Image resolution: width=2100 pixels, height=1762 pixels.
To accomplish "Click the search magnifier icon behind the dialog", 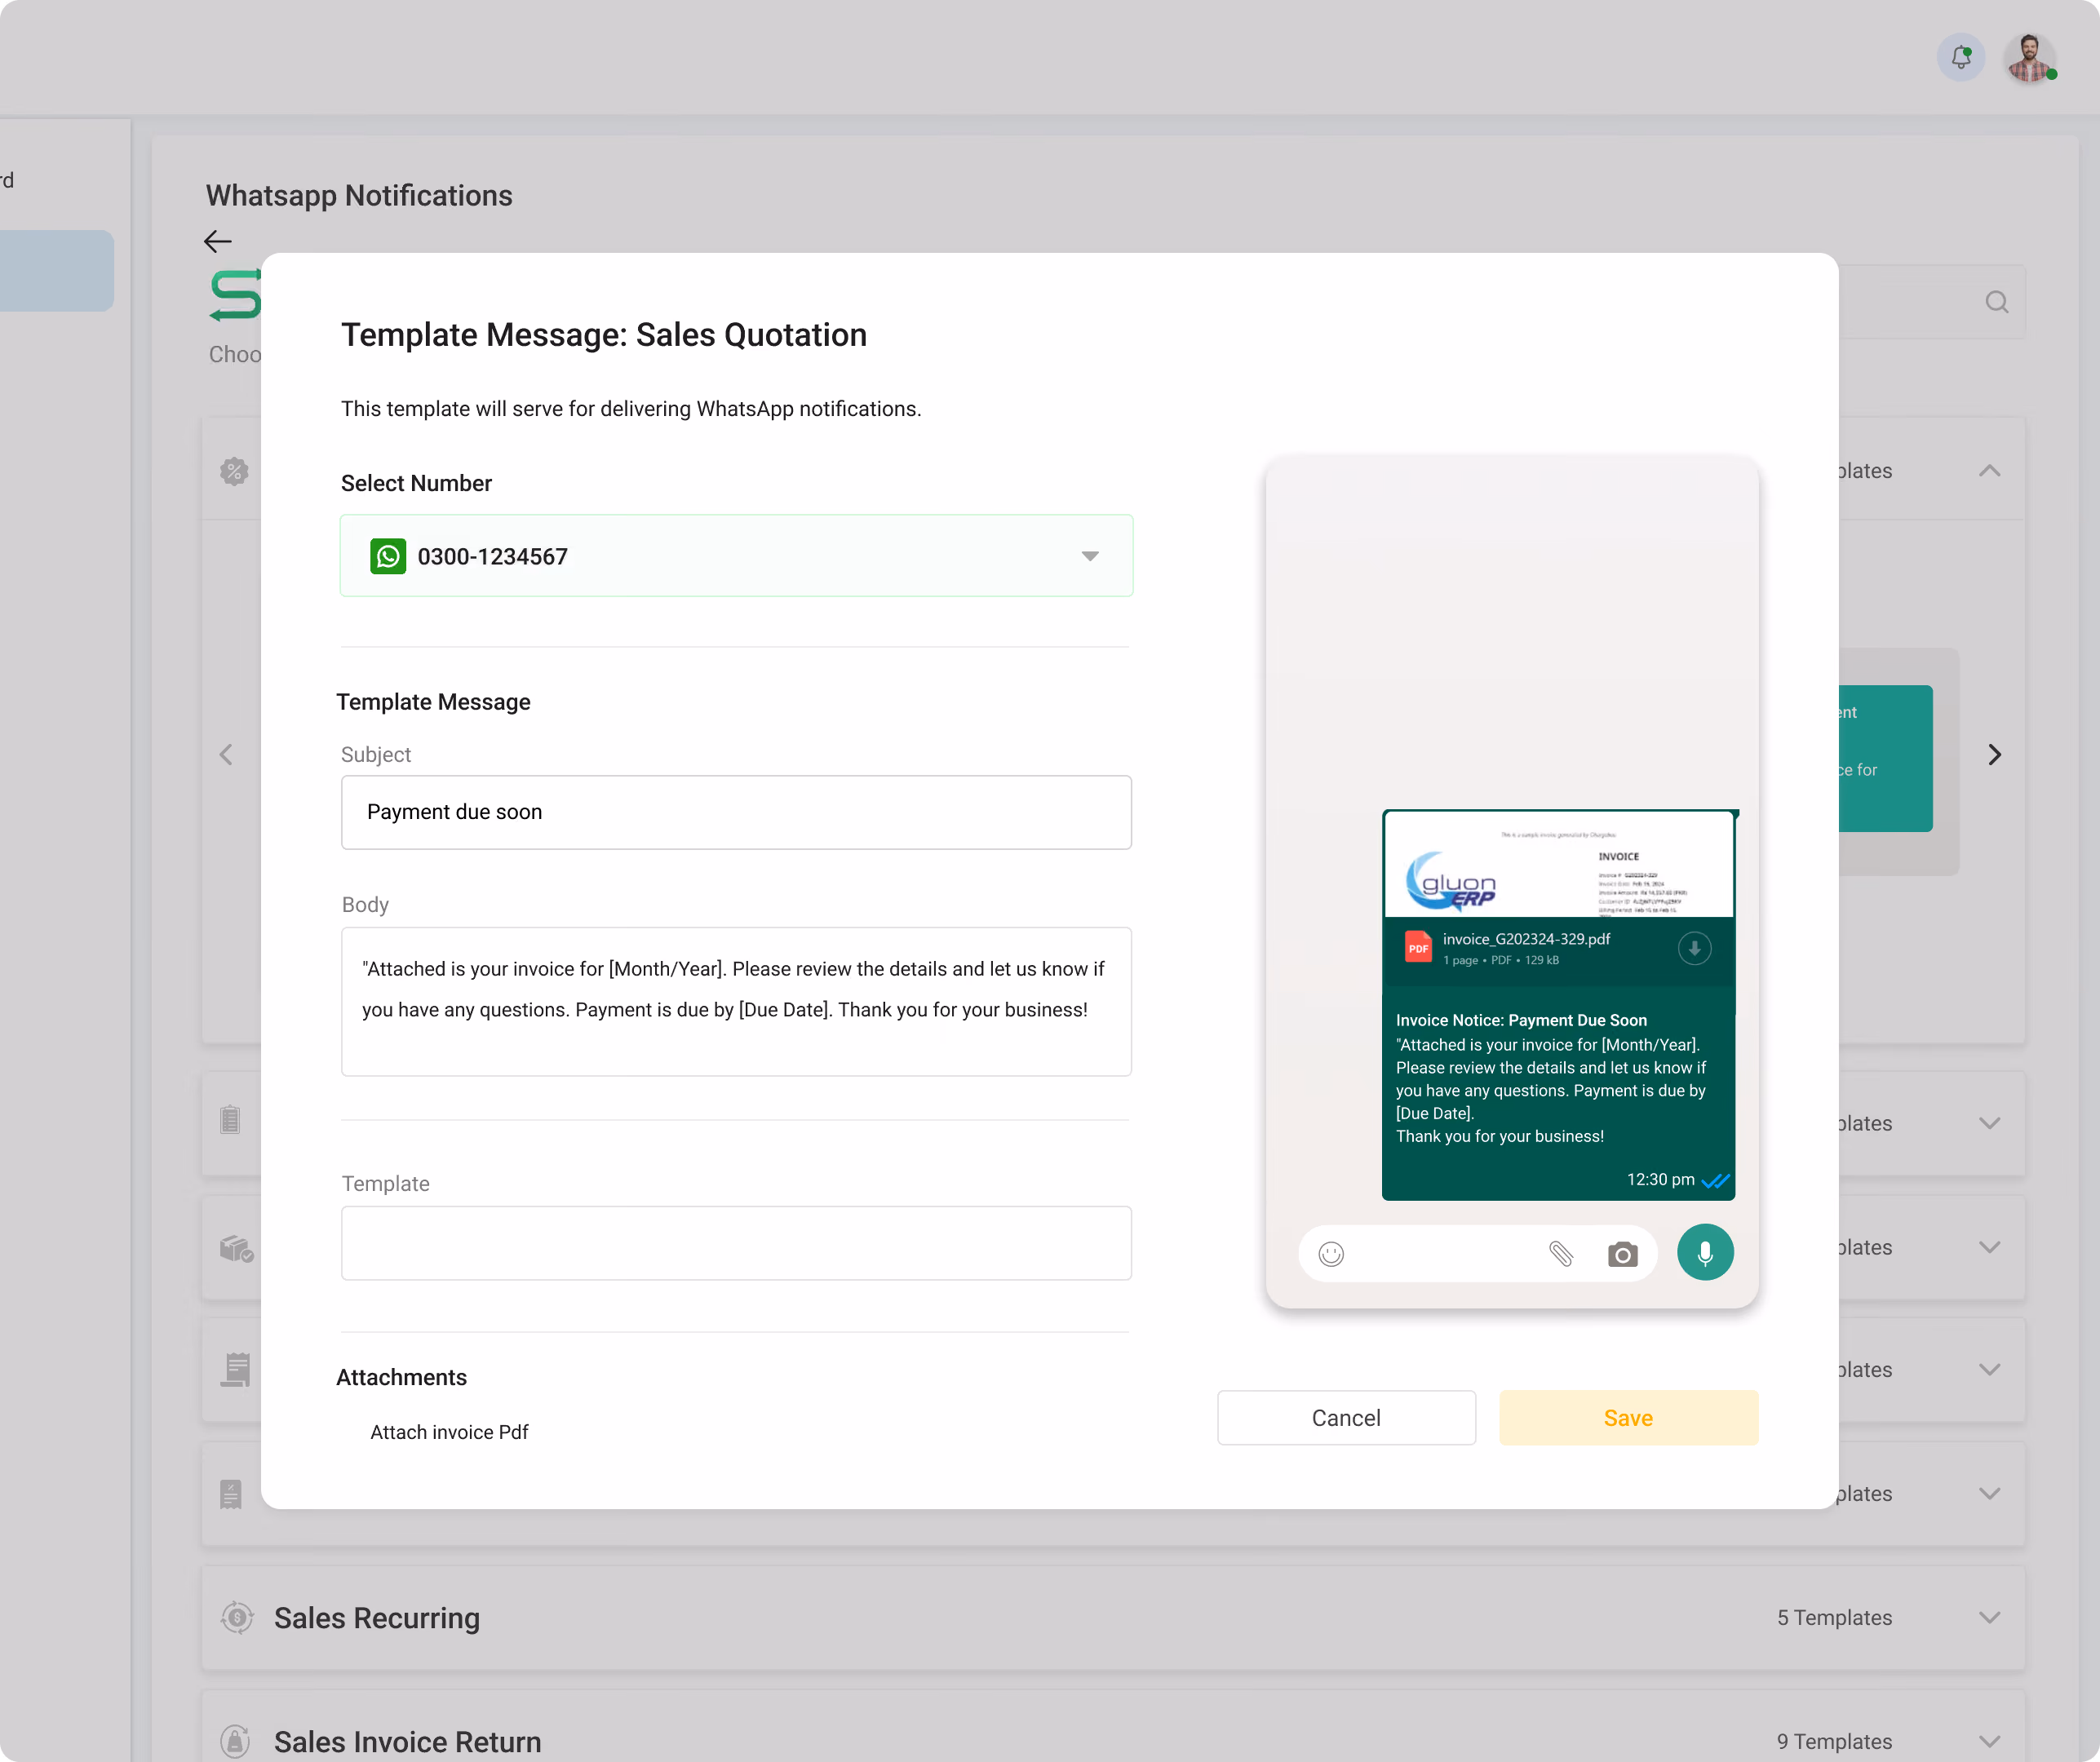I will (x=1996, y=302).
